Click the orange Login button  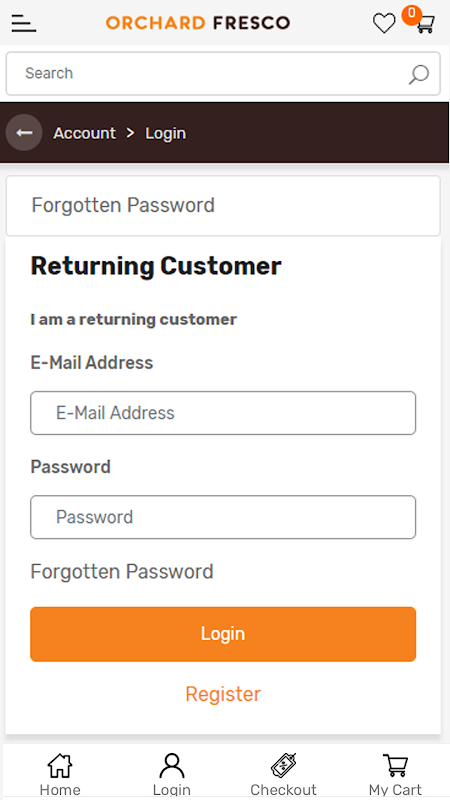click(223, 634)
